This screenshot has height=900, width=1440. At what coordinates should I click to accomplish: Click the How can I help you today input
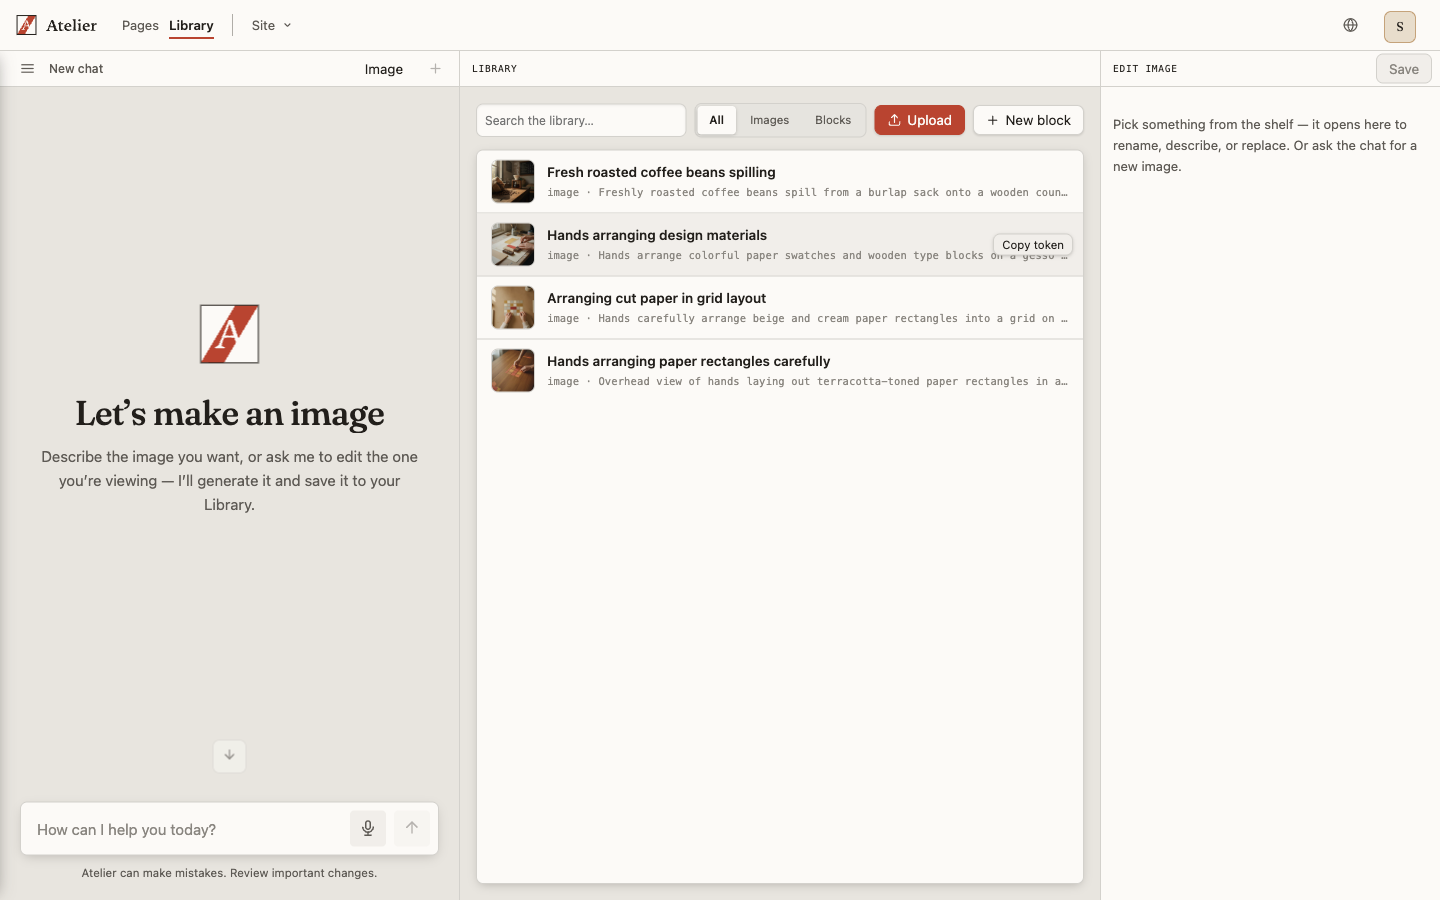coord(188,829)
